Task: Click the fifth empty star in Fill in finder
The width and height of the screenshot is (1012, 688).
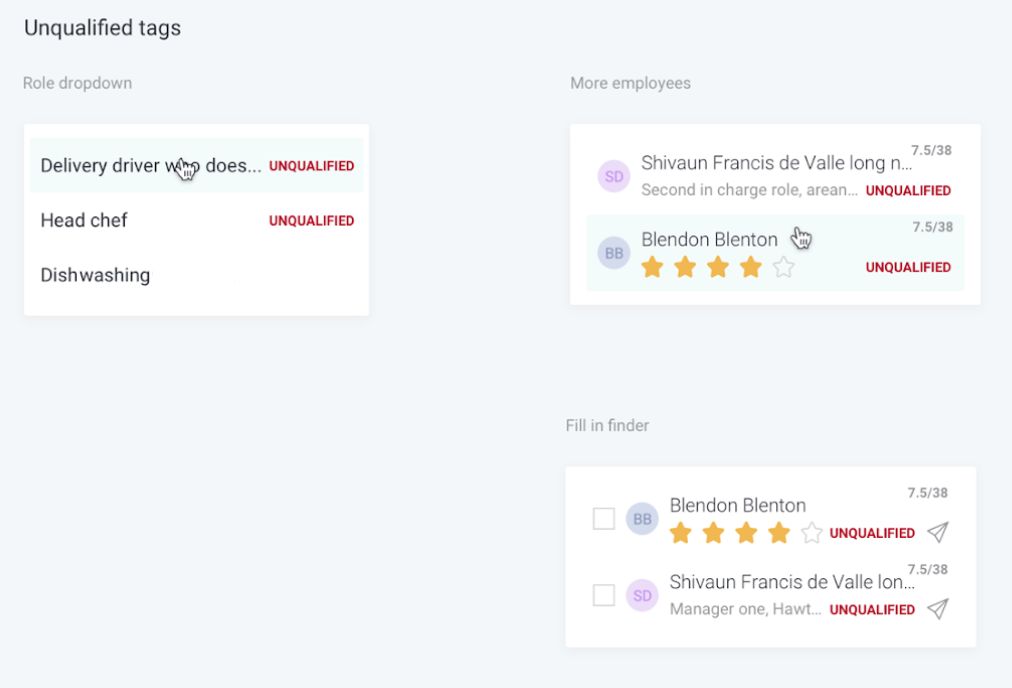Action: (812, 533)
